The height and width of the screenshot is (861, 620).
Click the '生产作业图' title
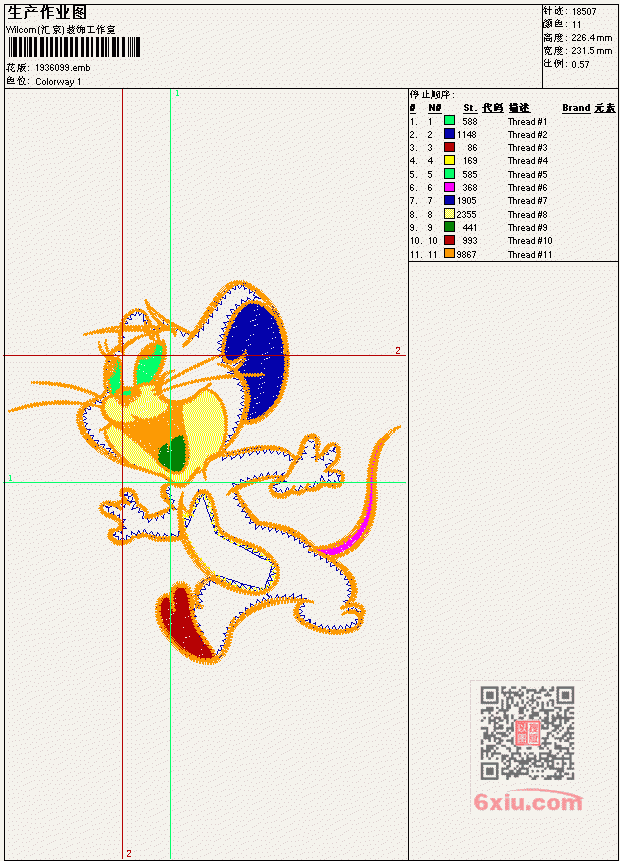coord(47,13)
